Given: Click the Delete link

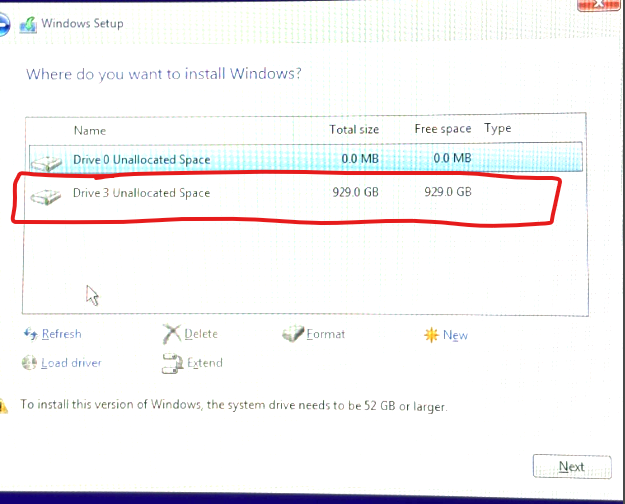Looking at the screenshot, I should [x=201, y=334].
